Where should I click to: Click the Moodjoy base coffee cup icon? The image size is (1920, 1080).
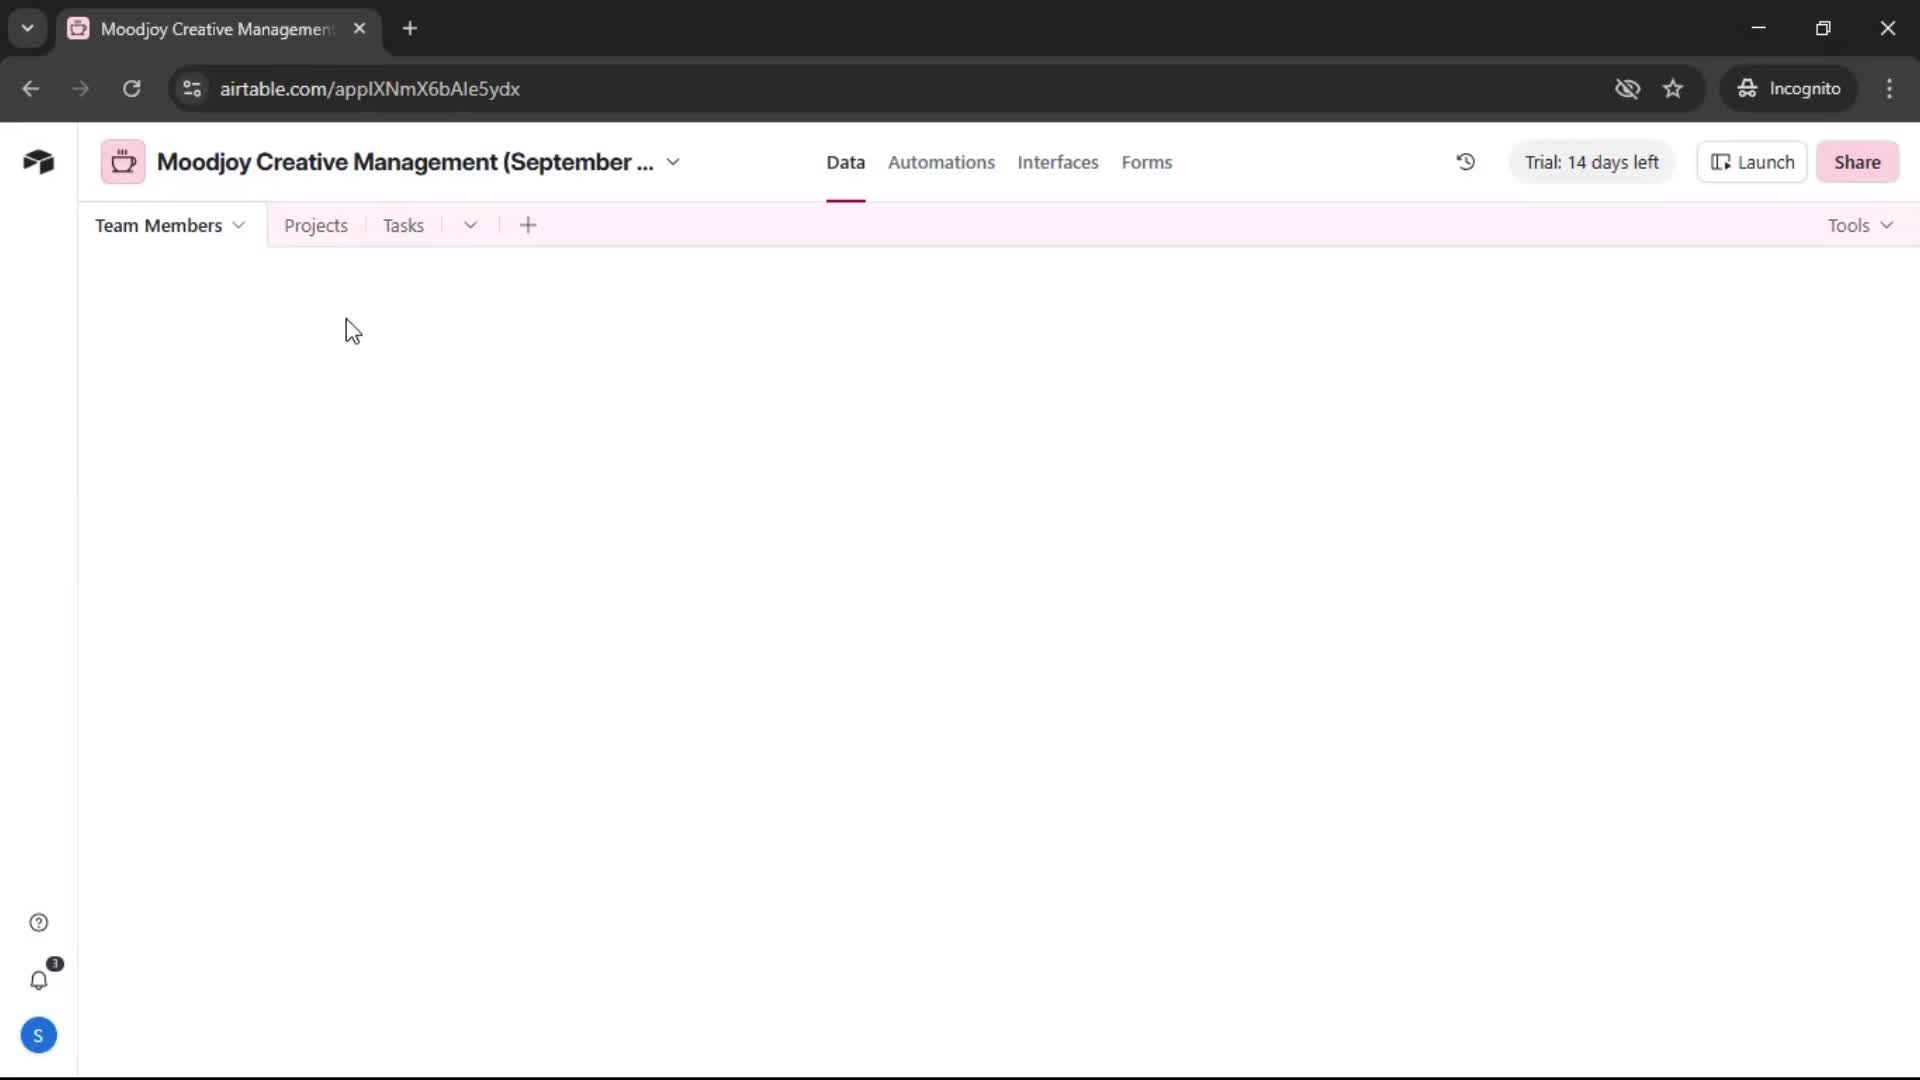click(x=123, y=162)
